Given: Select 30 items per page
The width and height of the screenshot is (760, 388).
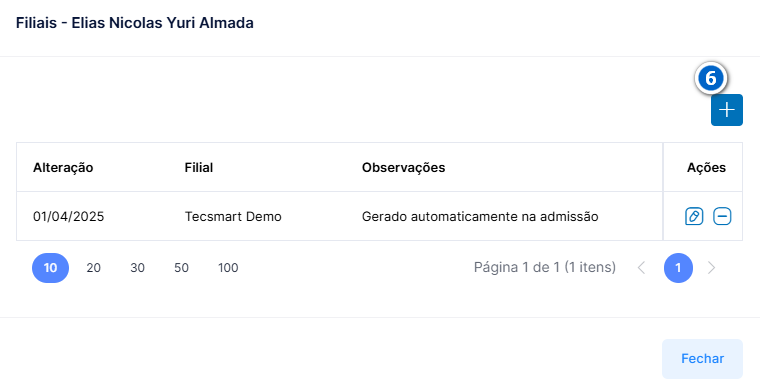Looking at the screenshot, I should (137, 268).
